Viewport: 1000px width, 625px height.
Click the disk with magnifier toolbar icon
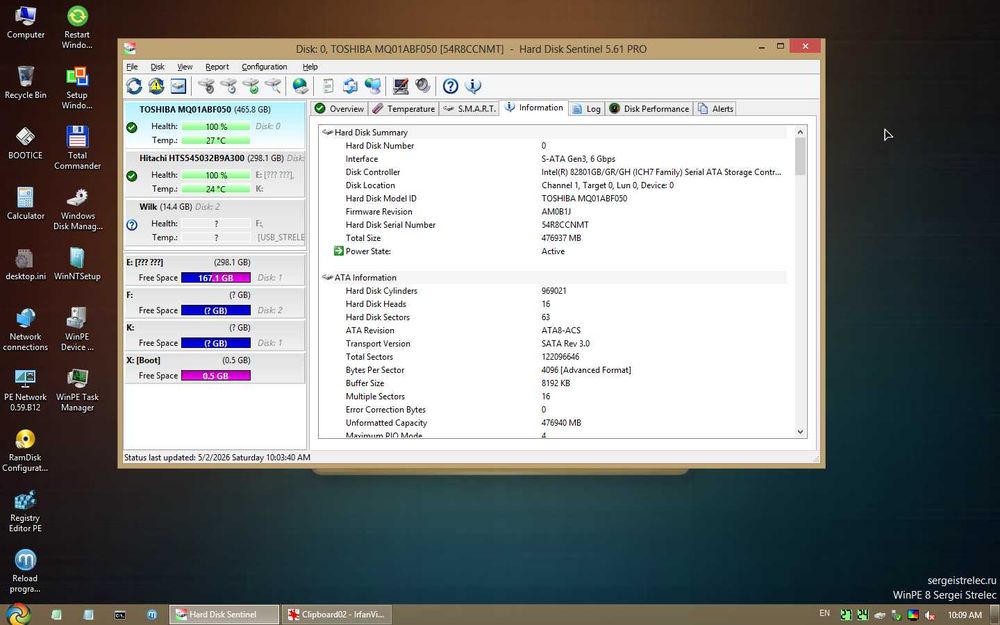pos(273,86)
